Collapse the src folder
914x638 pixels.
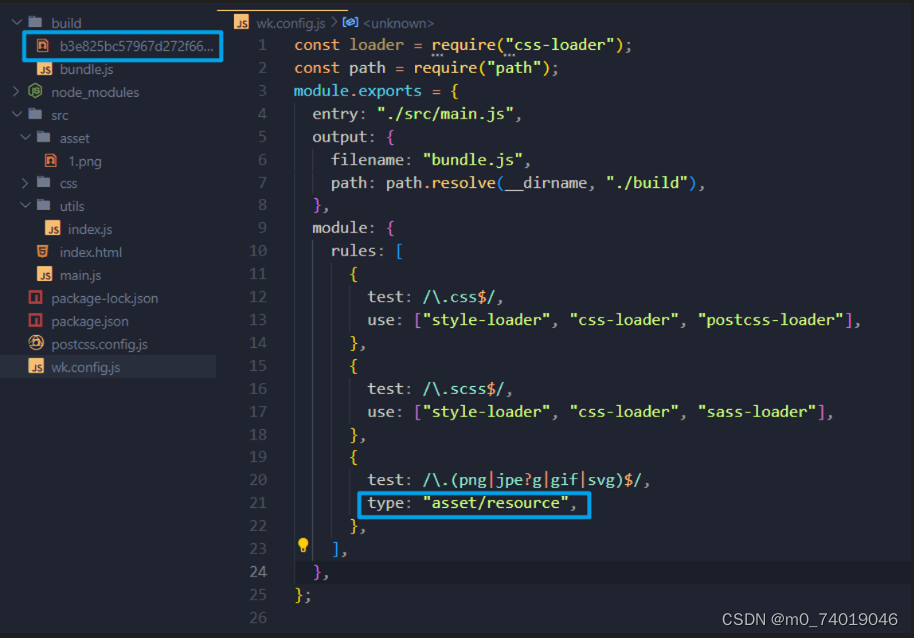[15, 114]
